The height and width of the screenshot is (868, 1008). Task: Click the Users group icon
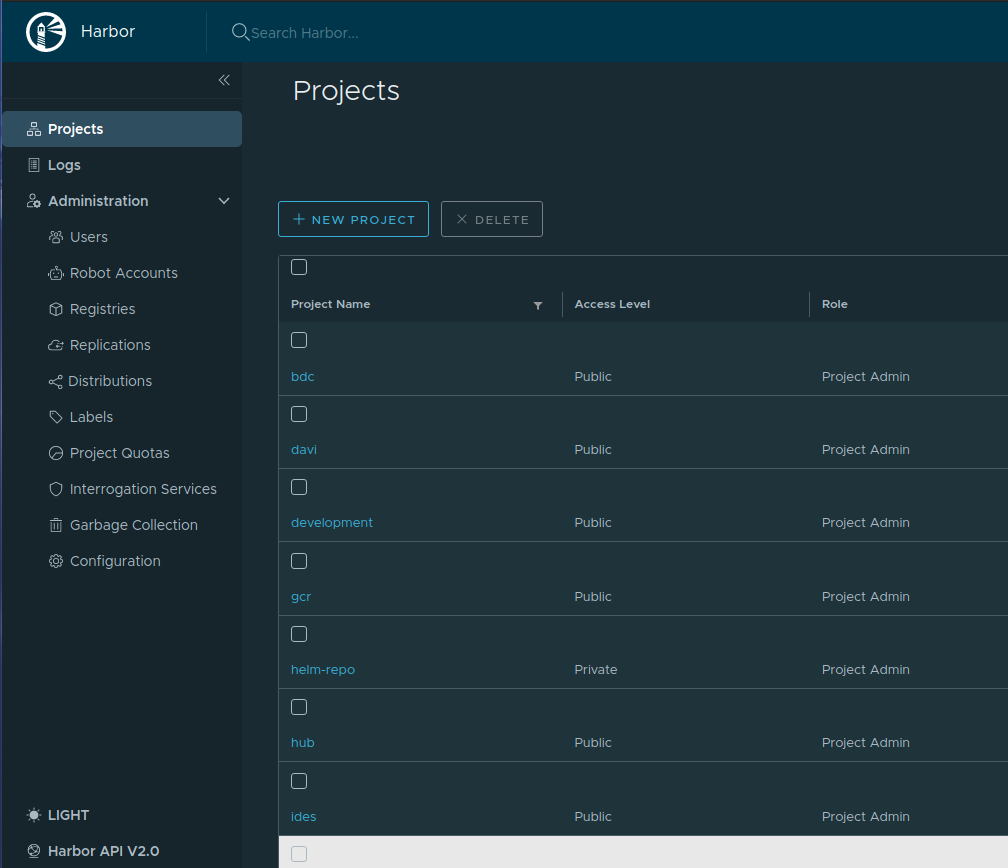[x=56, y=237]
